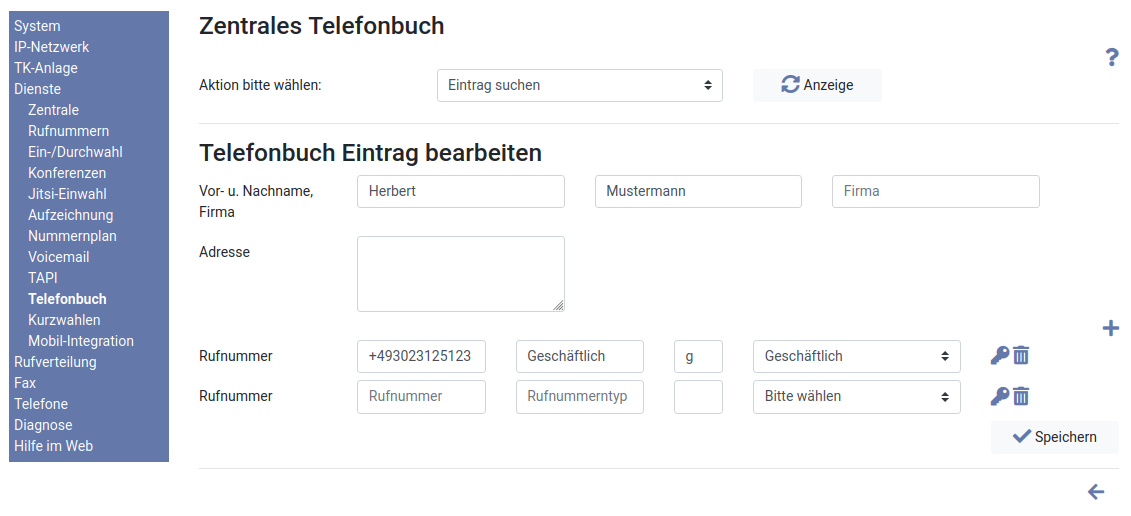The image size is (1131, 516).
Task: Open the 'Geschäftlich' number type dropdown
Action: pos(856,356)
